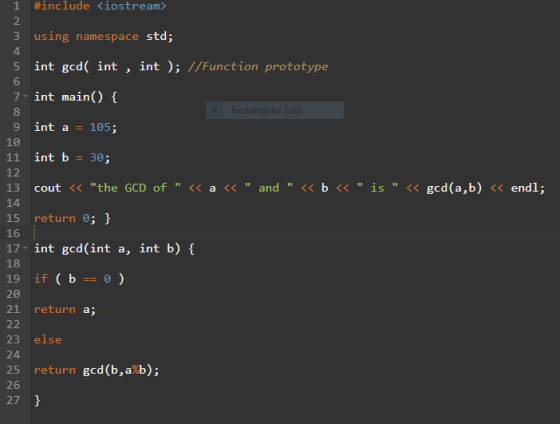Click the string " and " on line 13
This screenshot has width=560, height=424.
[269, 188]
